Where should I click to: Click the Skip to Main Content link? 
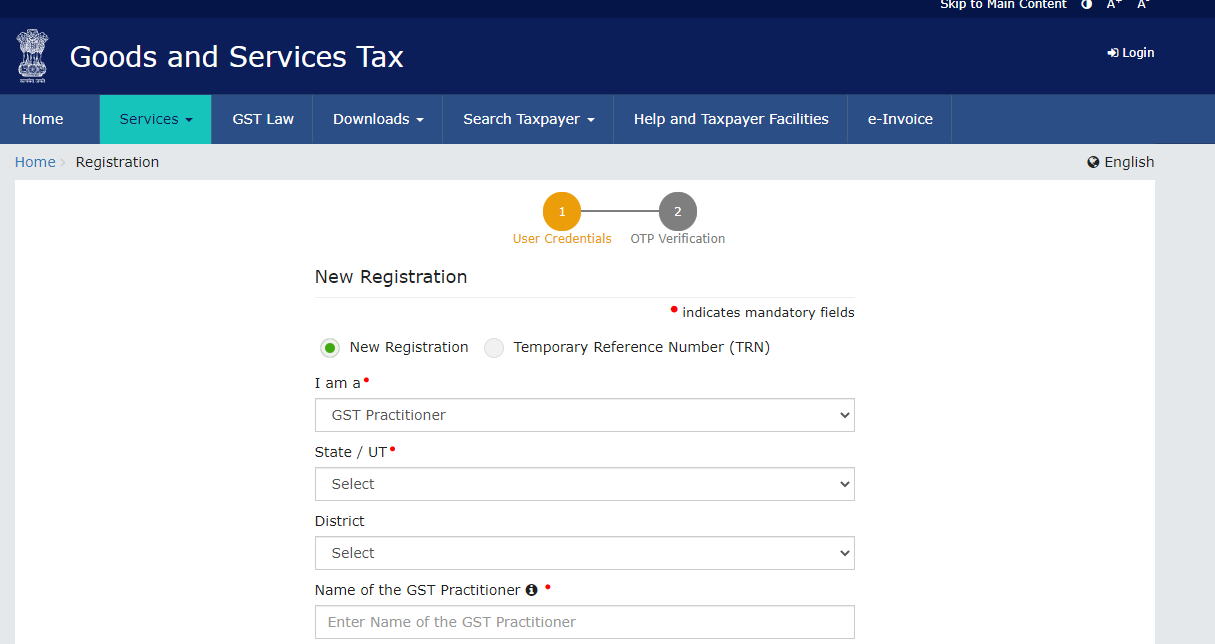point(1003,5)
